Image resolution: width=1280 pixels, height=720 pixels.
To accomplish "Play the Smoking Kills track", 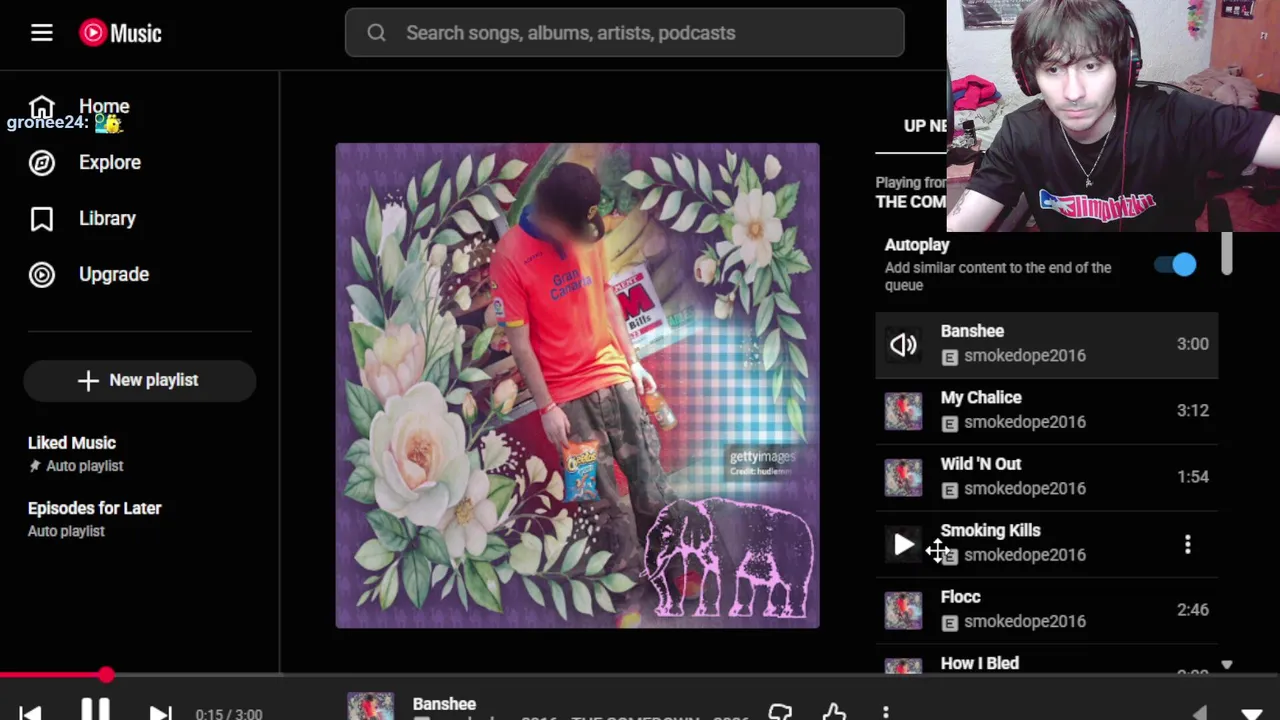I will click(903, 544).
